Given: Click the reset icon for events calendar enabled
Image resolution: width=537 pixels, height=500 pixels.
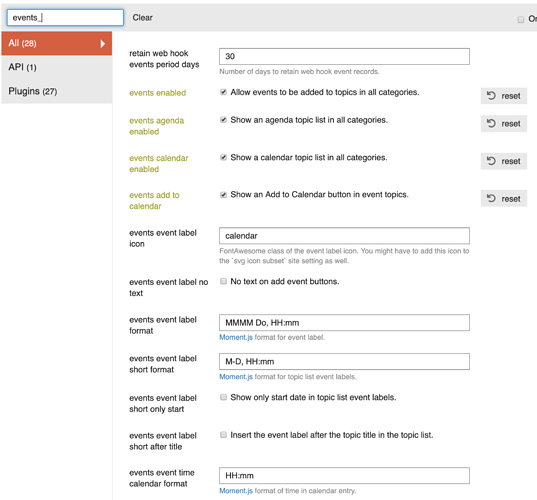Looking at the screenshot, I should click(491, 161).
